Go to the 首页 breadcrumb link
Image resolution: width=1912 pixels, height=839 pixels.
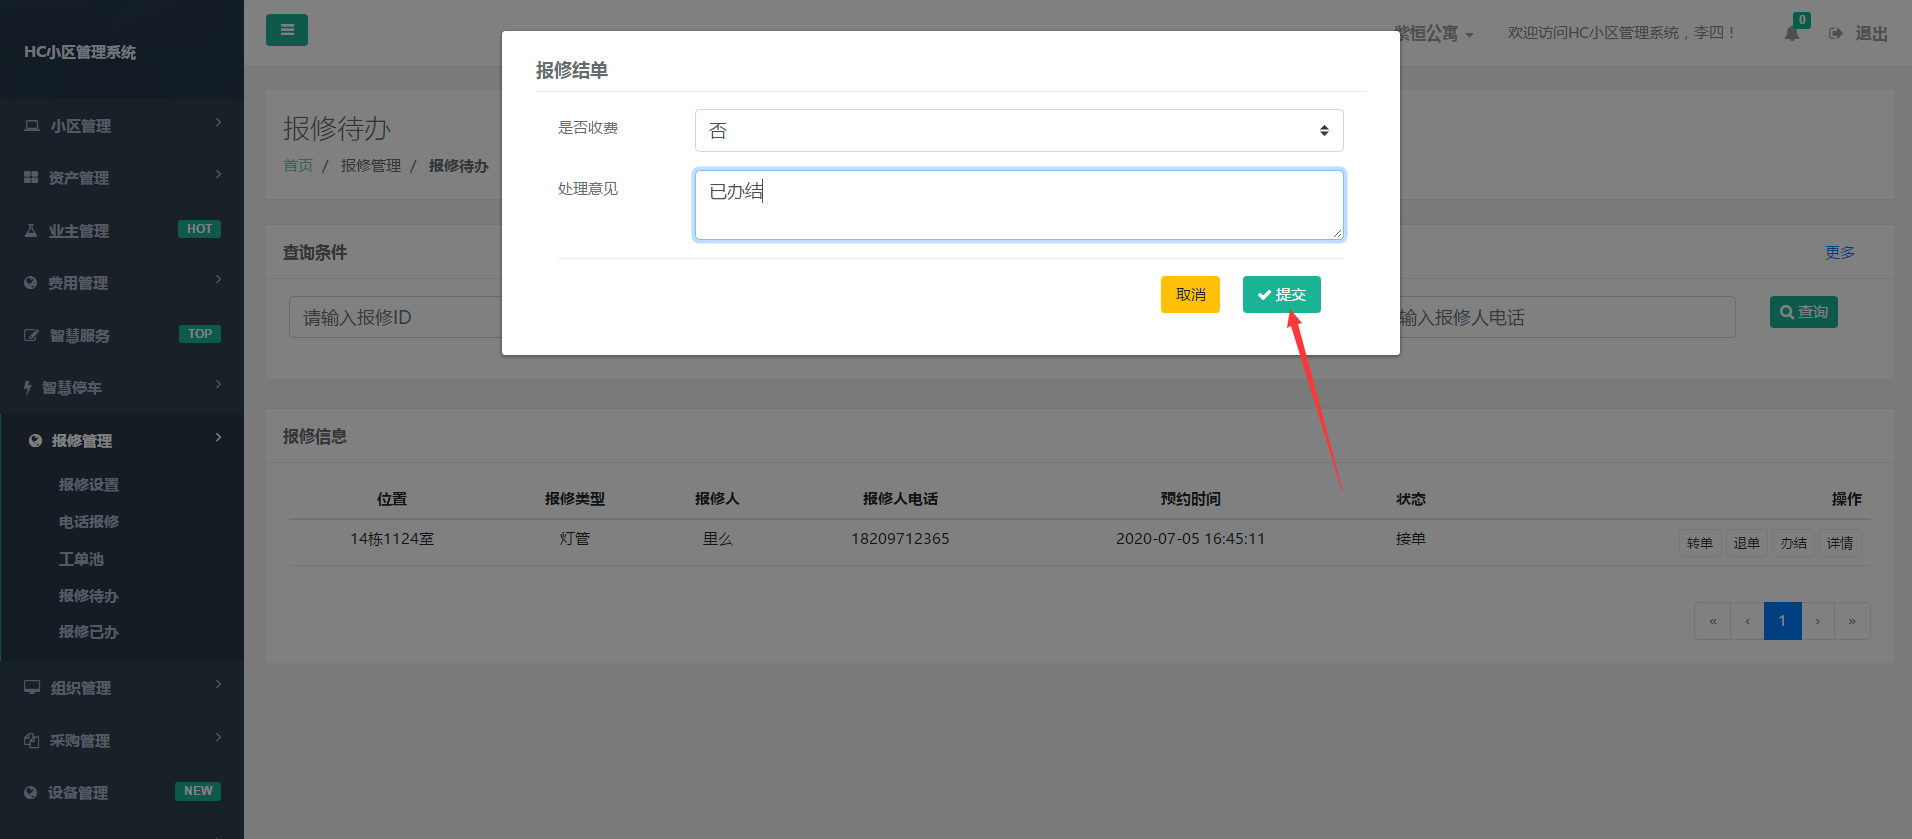pyautogui.click(x=298, y=166)
